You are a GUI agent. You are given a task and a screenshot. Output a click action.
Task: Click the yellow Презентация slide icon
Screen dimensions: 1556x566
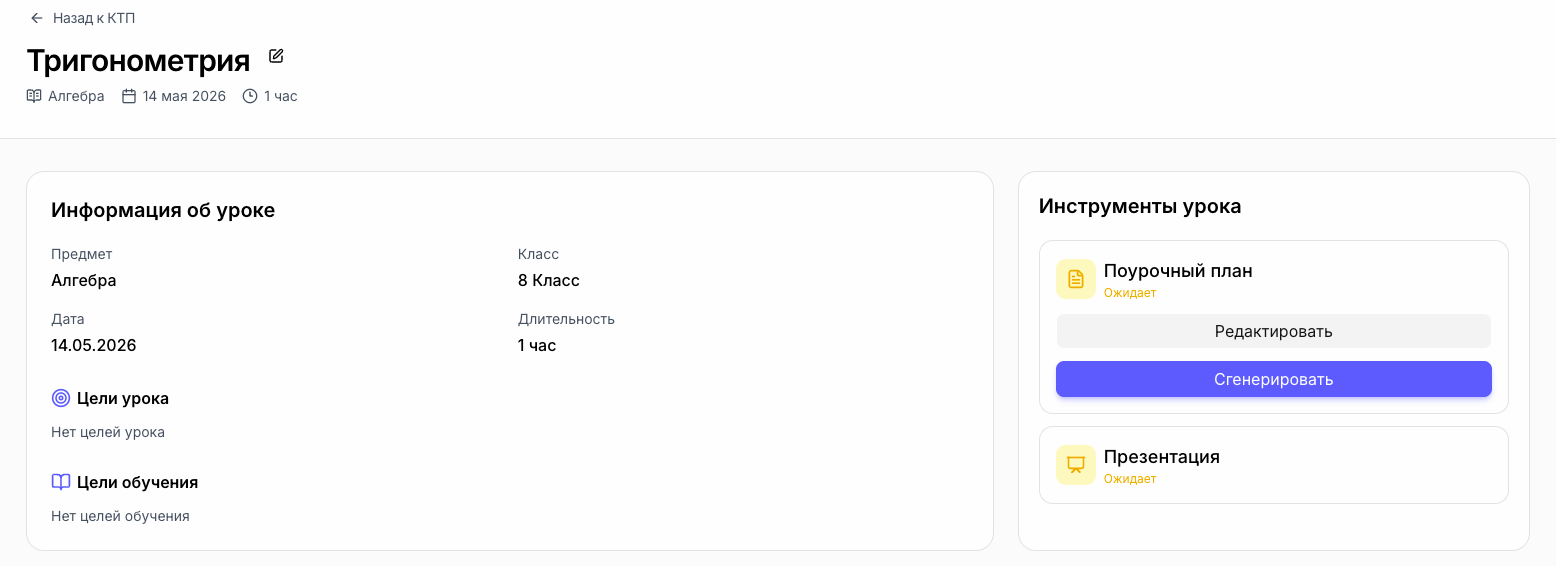(1076, 465)
